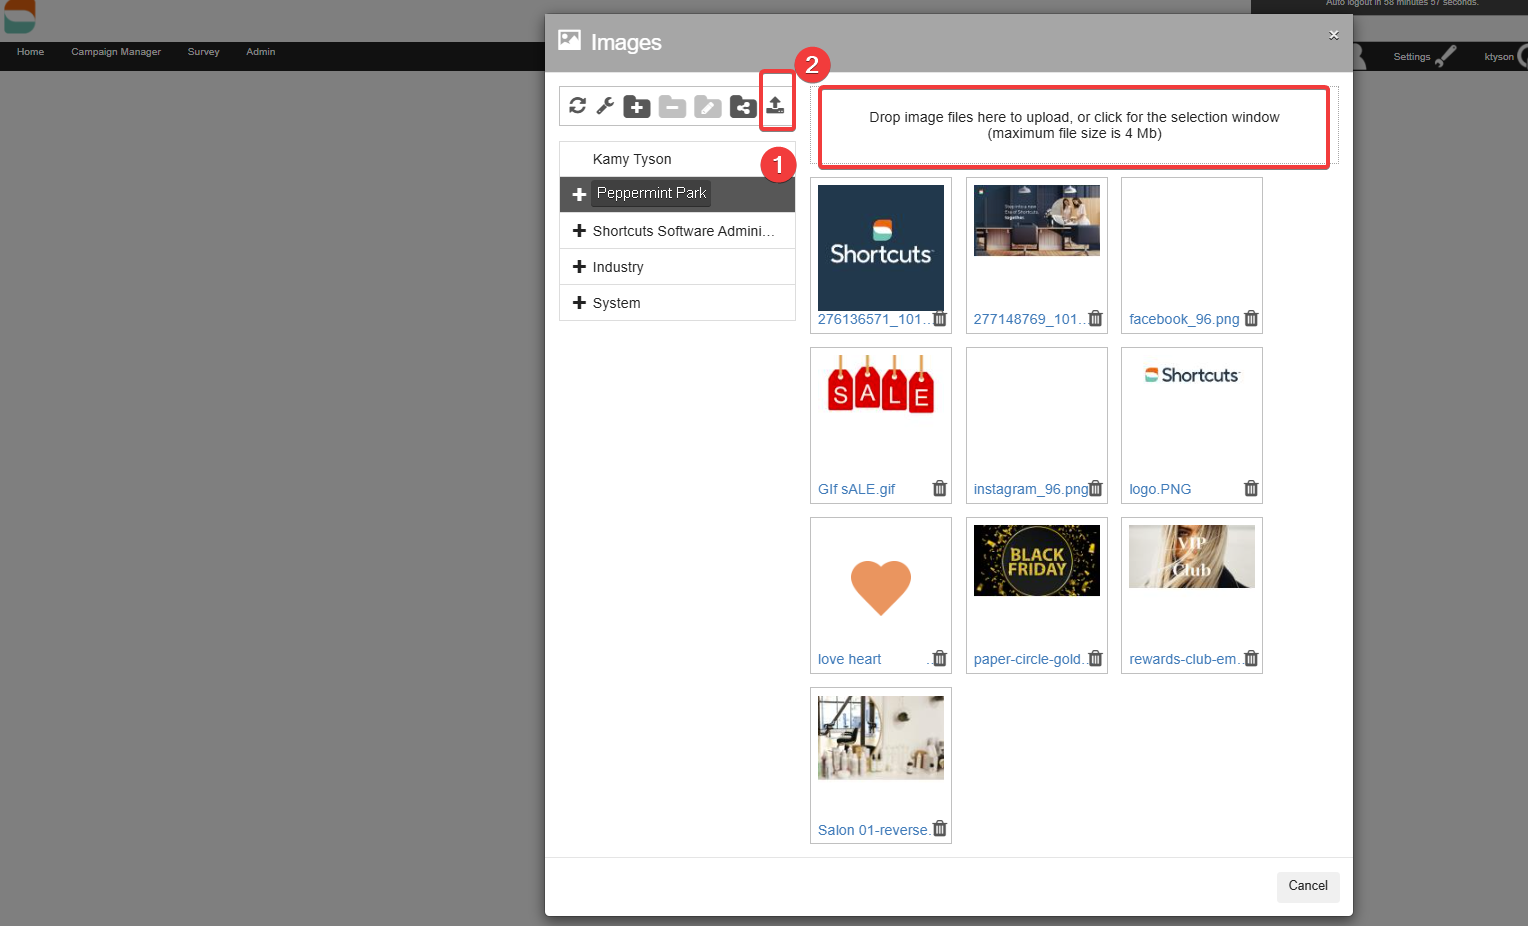Open the Campaign Manager menu

click(116, 52)
